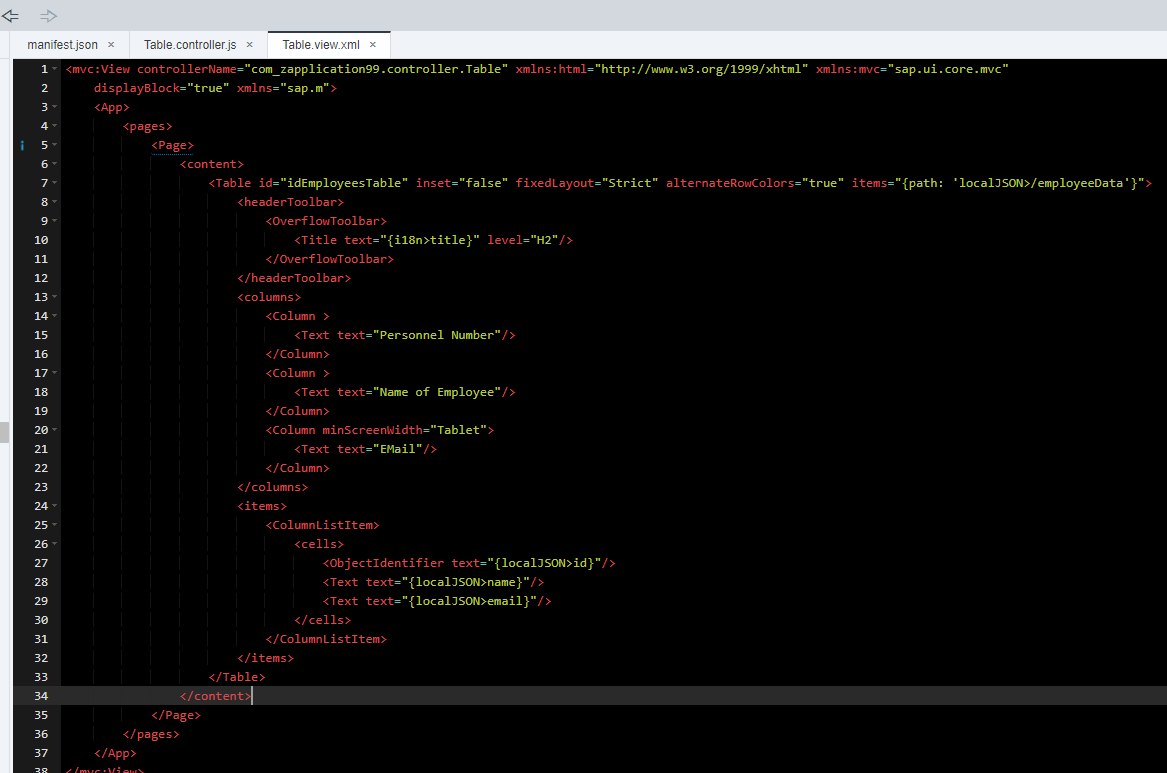This screenshot has width=1167, height=773.
Task: Click the left edge scrollbar marker
Action: tap(4, 430)
